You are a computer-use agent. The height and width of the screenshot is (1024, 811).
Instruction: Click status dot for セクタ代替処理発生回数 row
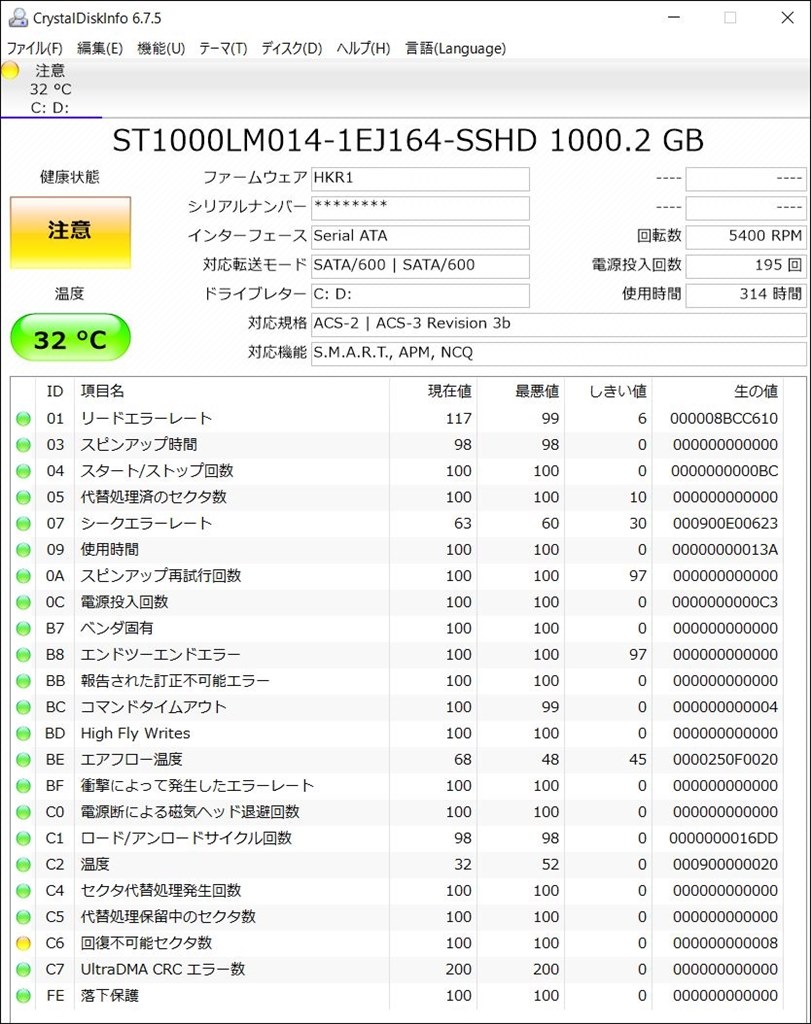tap(24, 891)
